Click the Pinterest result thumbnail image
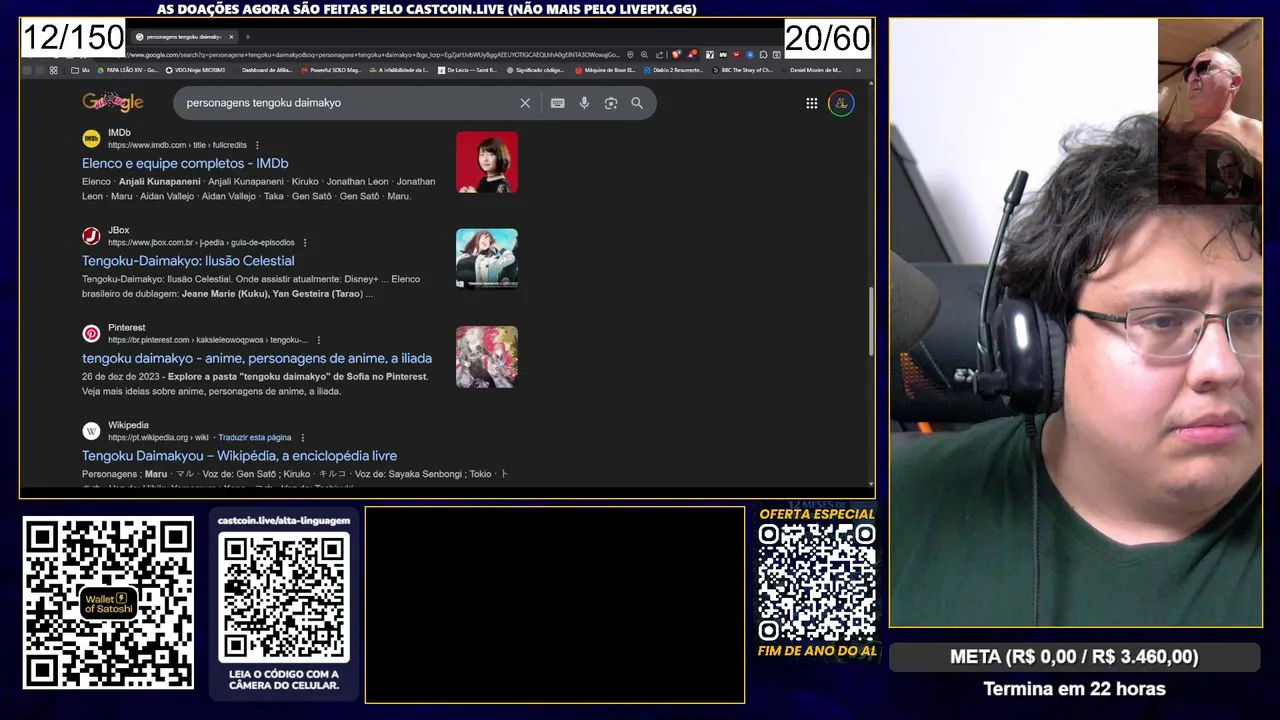The image size is (1280, 720). click(487, 357)
